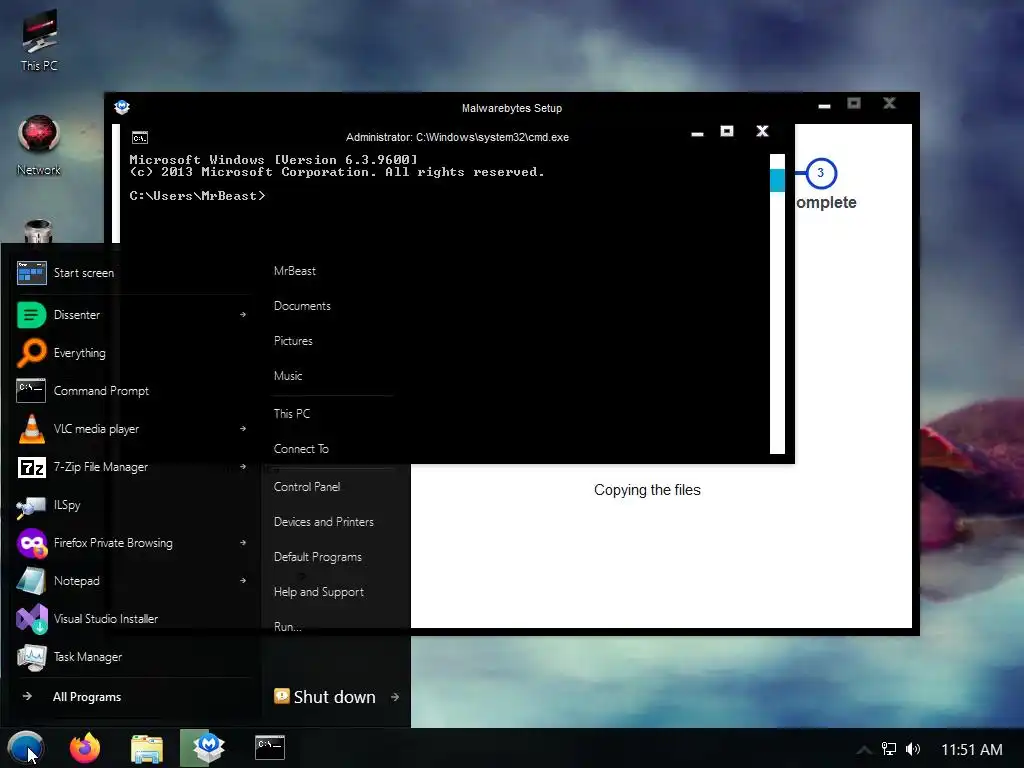
Task: Open Notepad icon in Start menu
Action: tap(31, 581)
